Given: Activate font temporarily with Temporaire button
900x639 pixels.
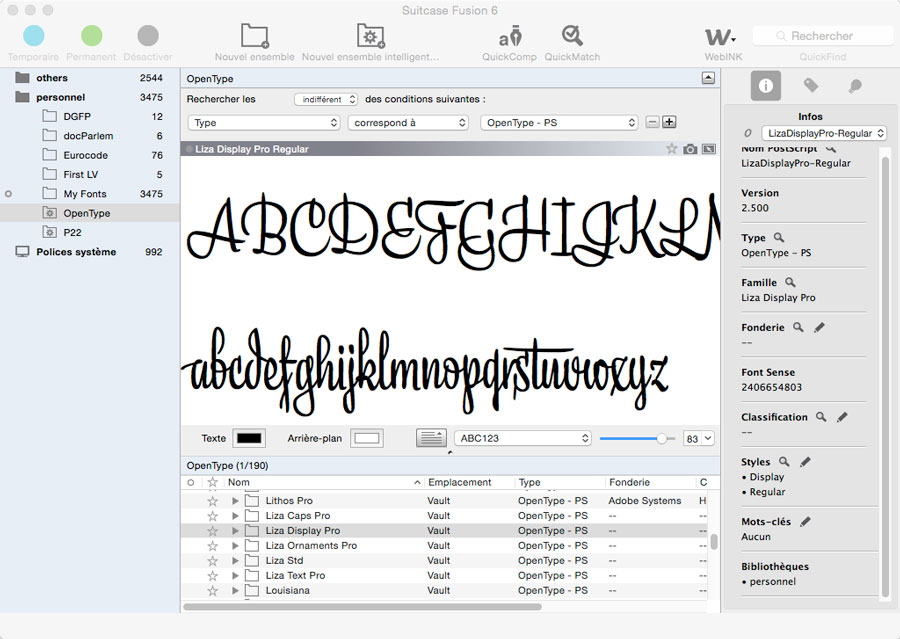Looking at the screenshot, I should coord(34,36).
